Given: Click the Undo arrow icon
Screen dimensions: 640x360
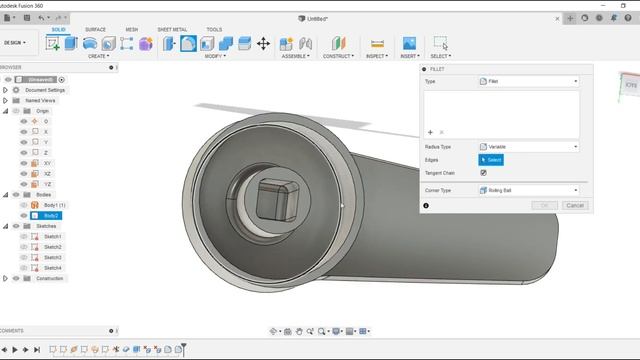Looking at the screenshot, I should point(41,18).
